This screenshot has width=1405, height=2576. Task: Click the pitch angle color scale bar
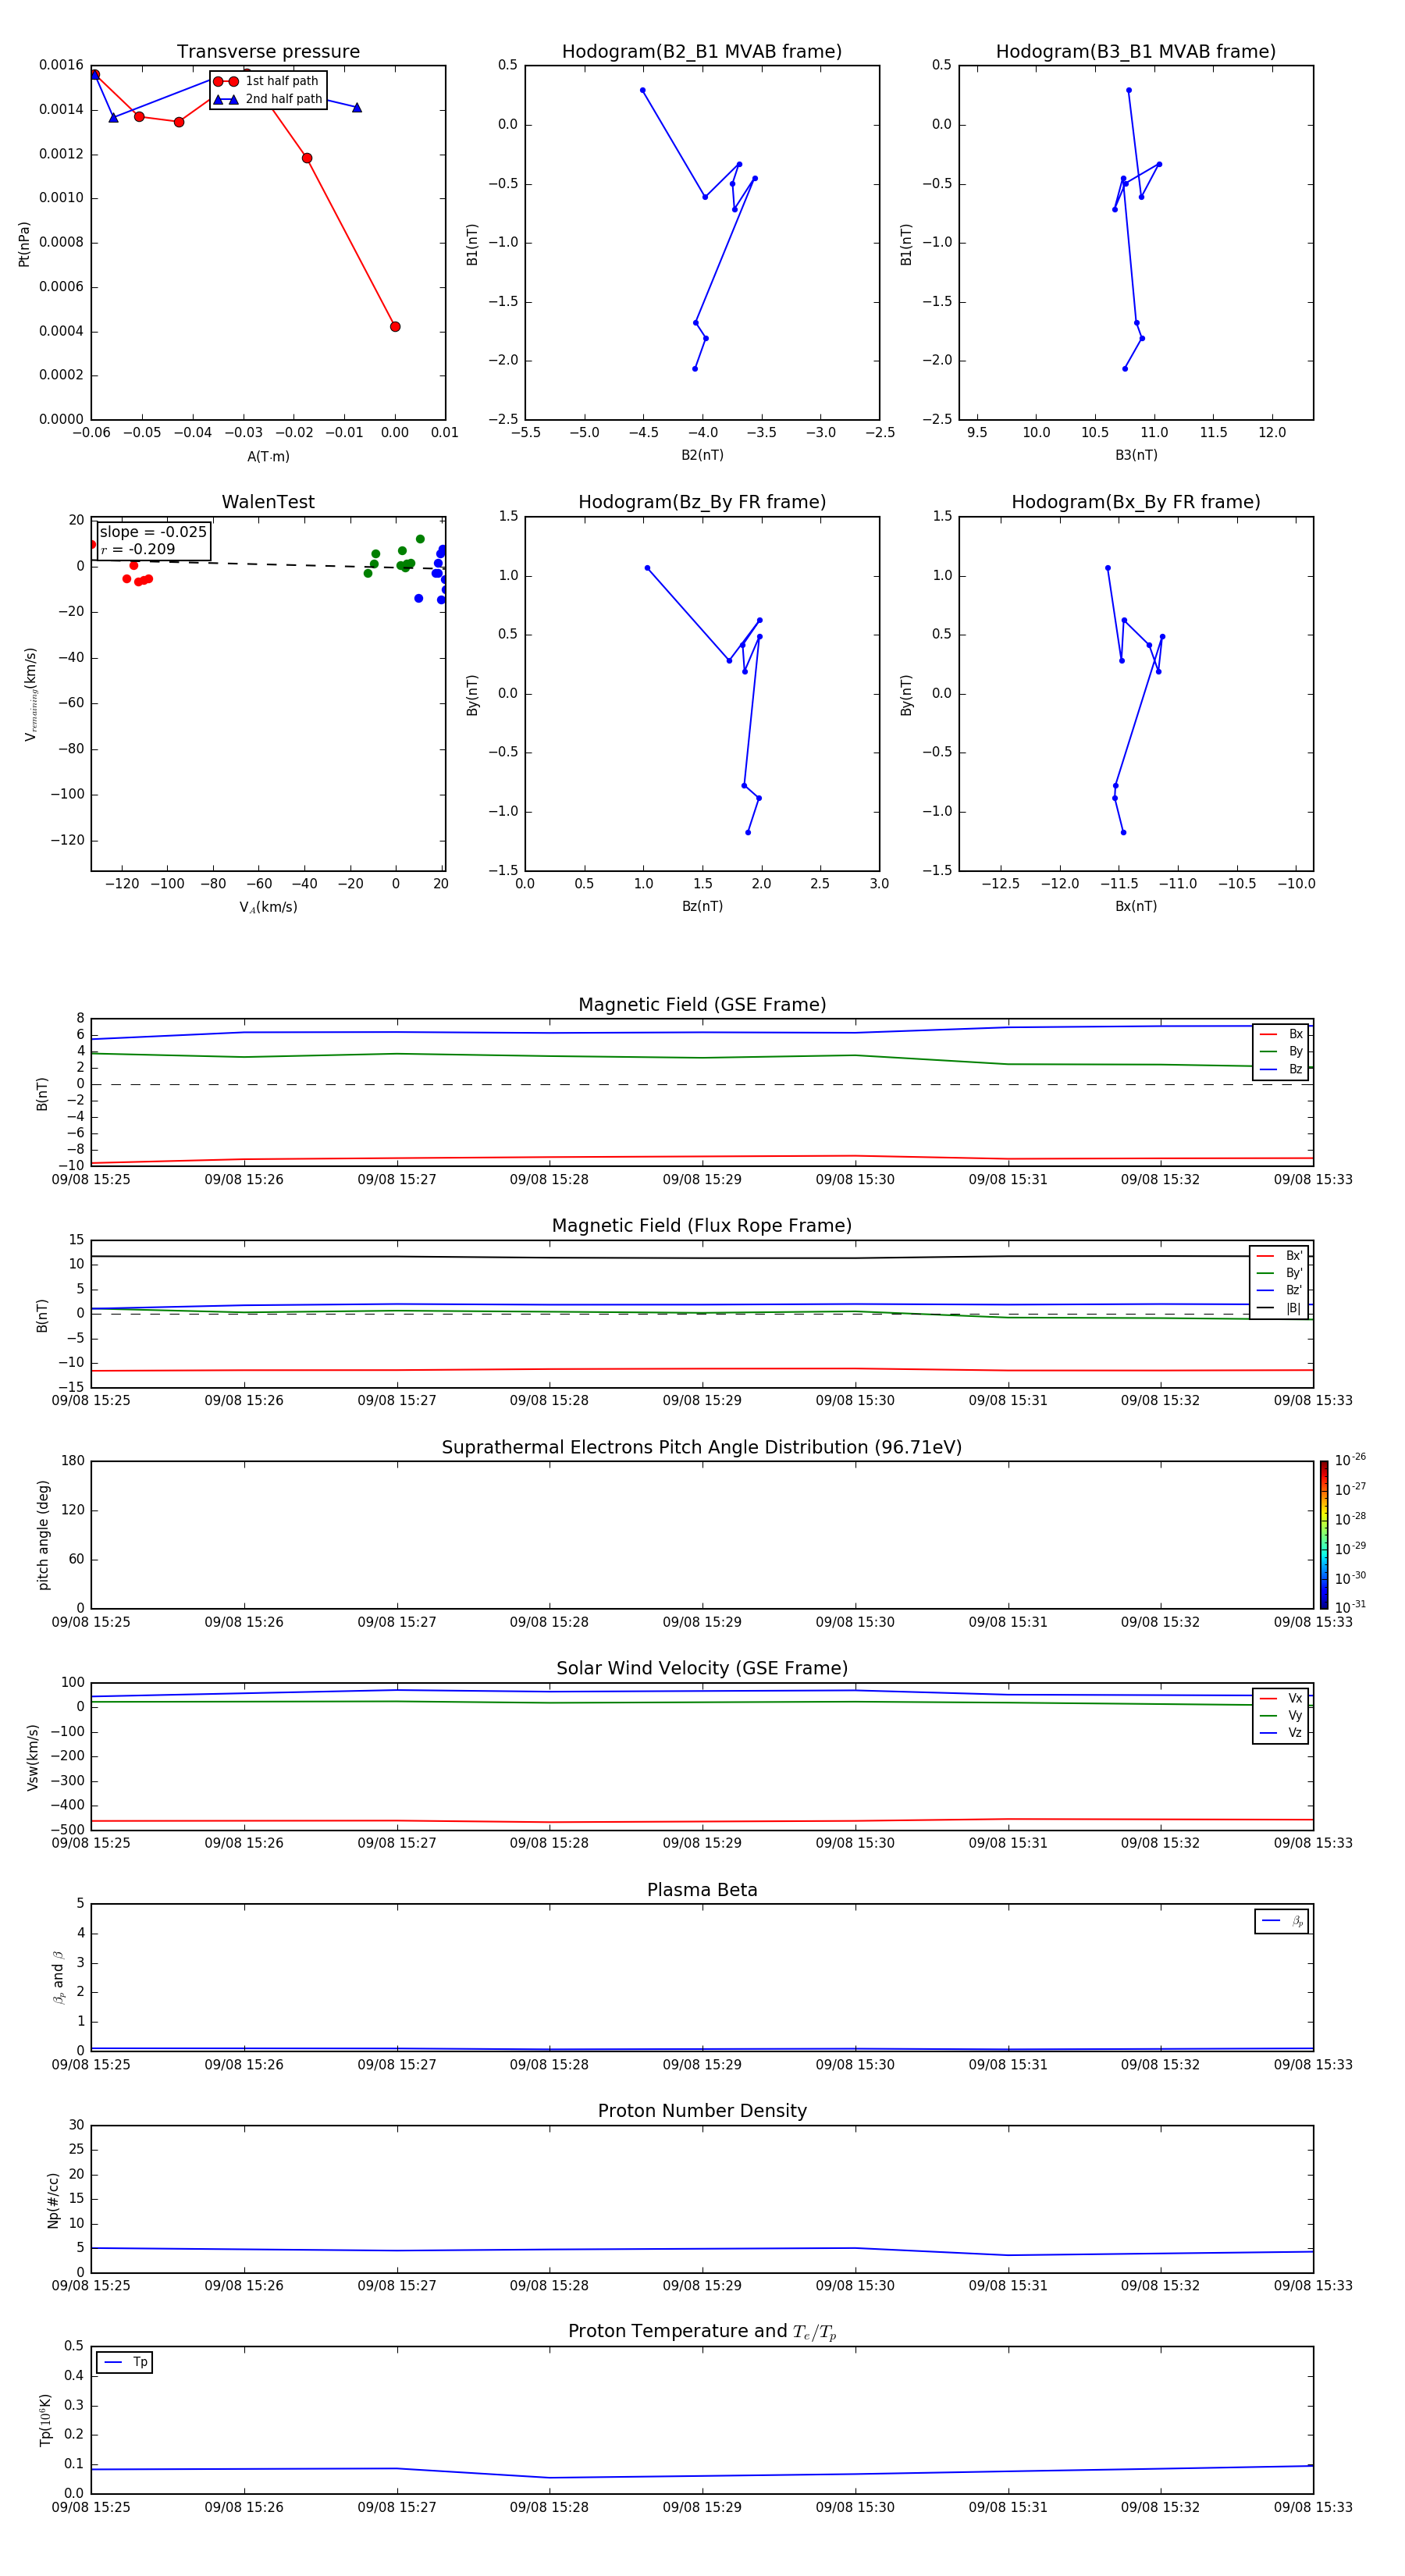pyautogui.click(x=1324, y=1535)
